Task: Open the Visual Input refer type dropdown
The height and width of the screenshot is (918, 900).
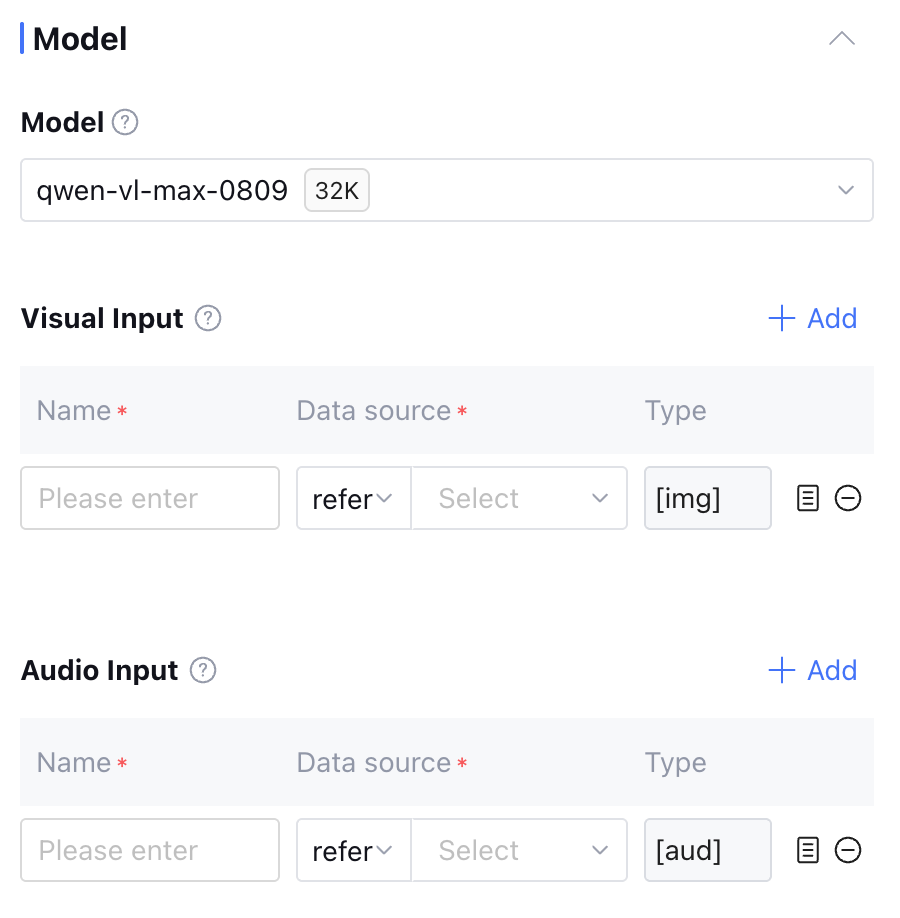Action: [353, 498]
